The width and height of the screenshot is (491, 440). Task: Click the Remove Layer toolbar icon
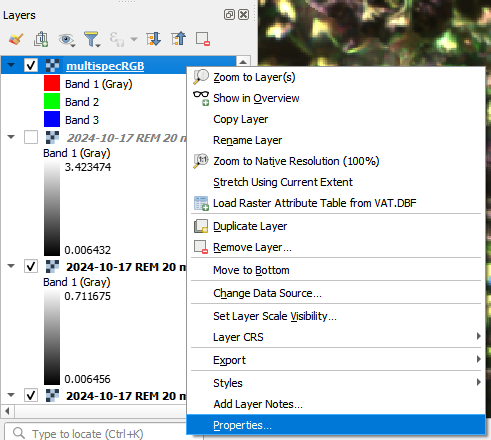203,39
